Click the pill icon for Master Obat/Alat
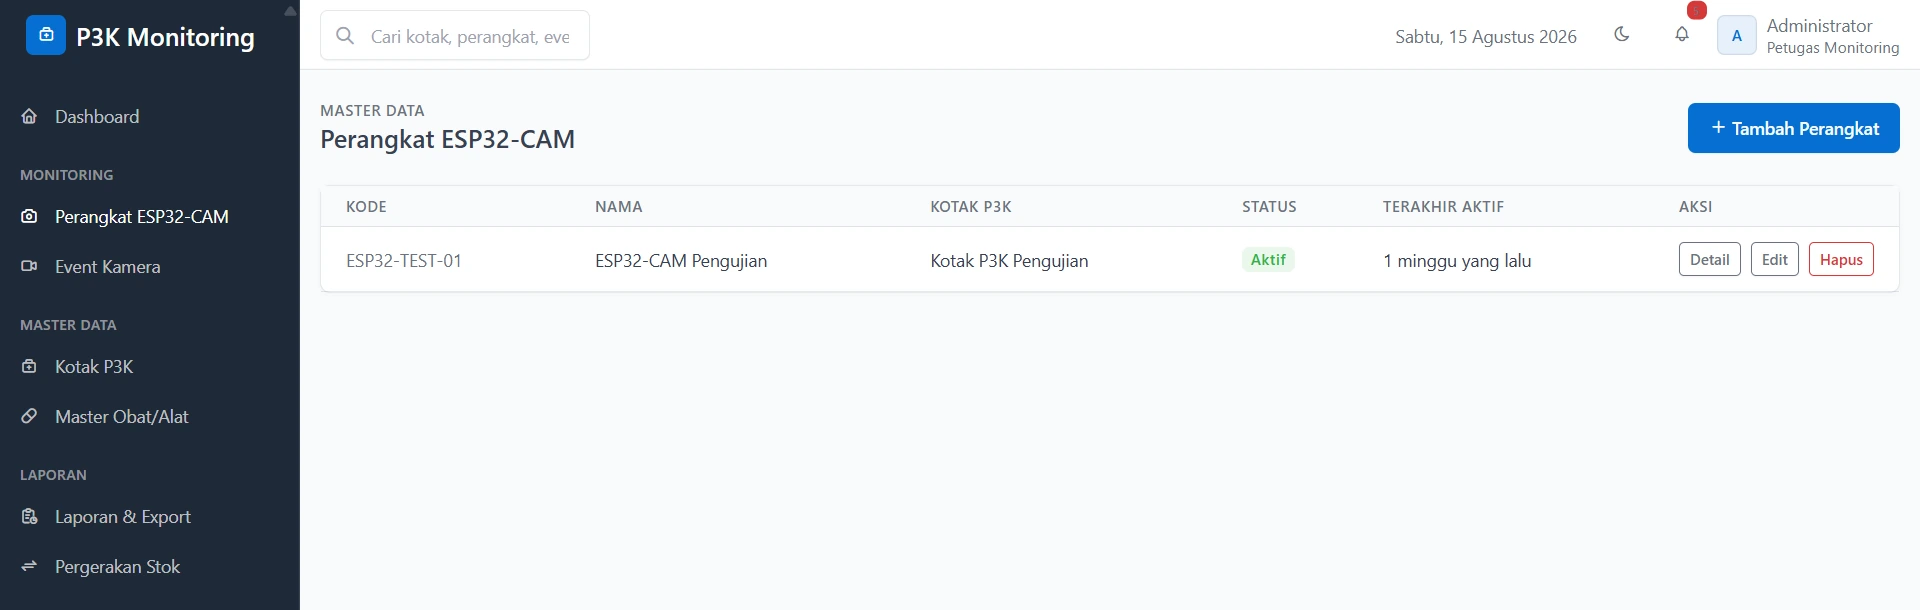Viewport: 1920px width, 610px height. 30,416
